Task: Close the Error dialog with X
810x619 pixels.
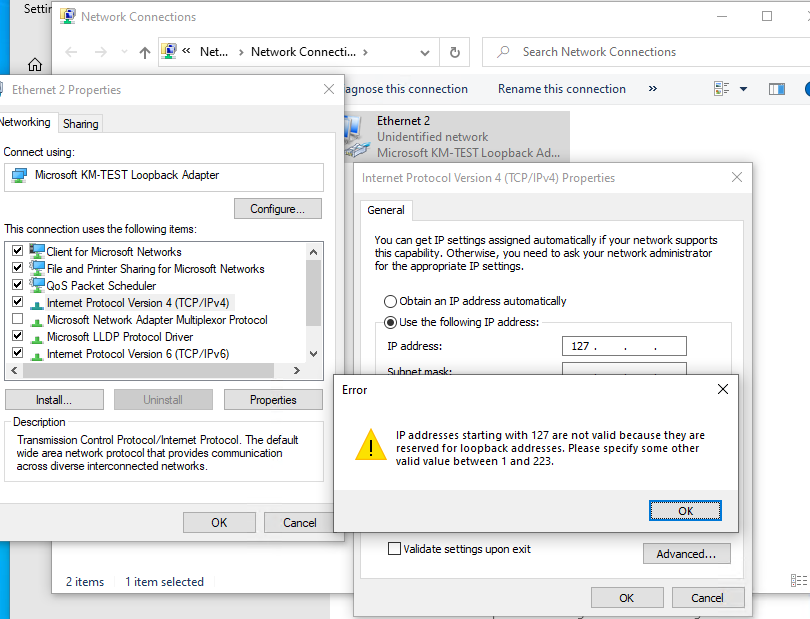Action: pos(723,389)
